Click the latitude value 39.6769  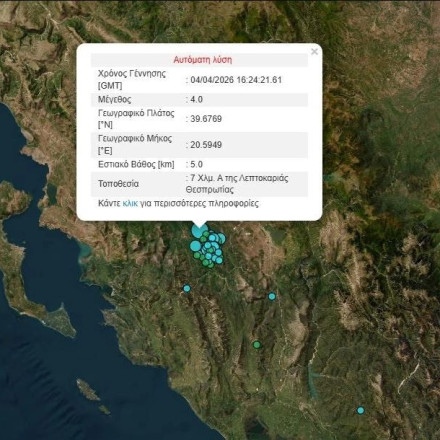pyautogui.click(x=206, y=119)
